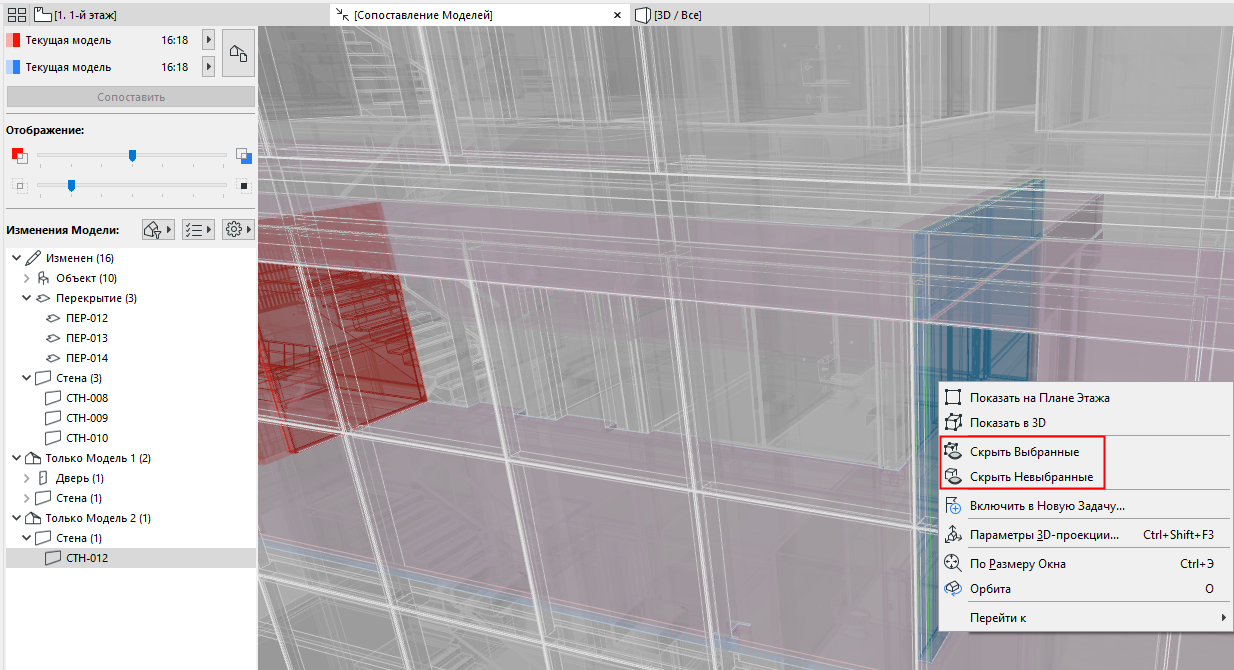Collapse the Только Модель 1 (2) group
Screen dimensions: 1234x670
pos(17,458)
